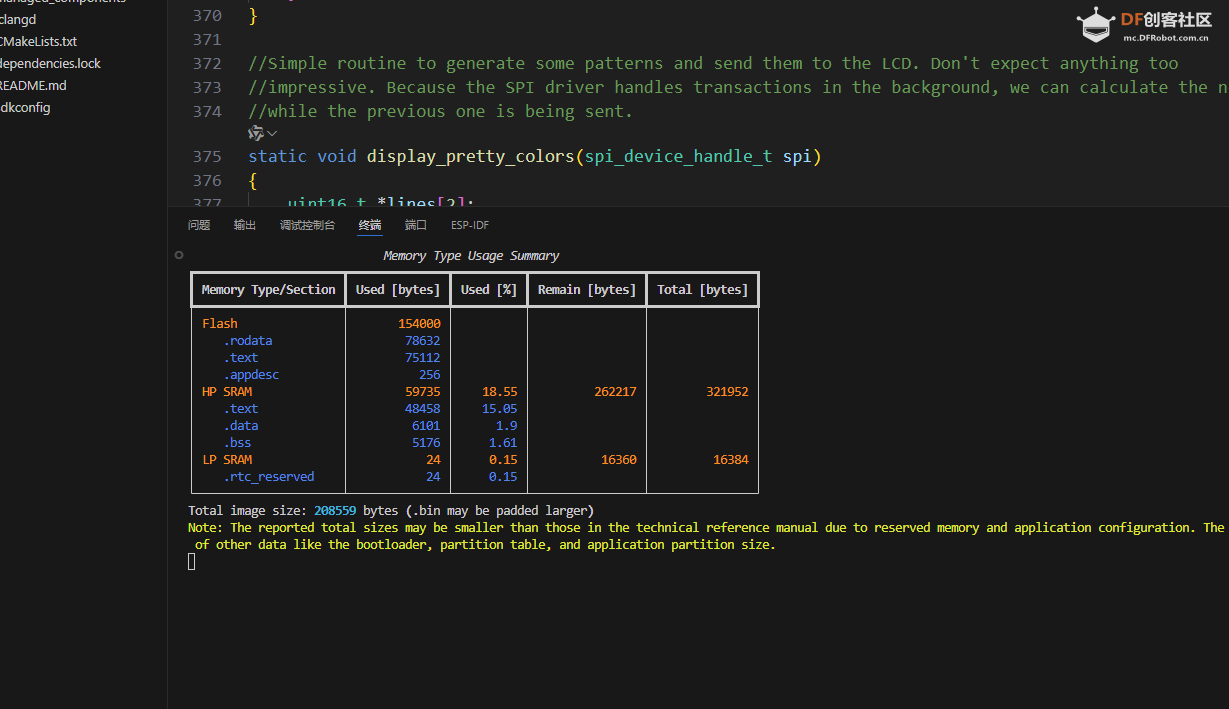Screen dimensions: 1229x709
Task: Click the display_pretty_colors function name
Action: (471, 156)
